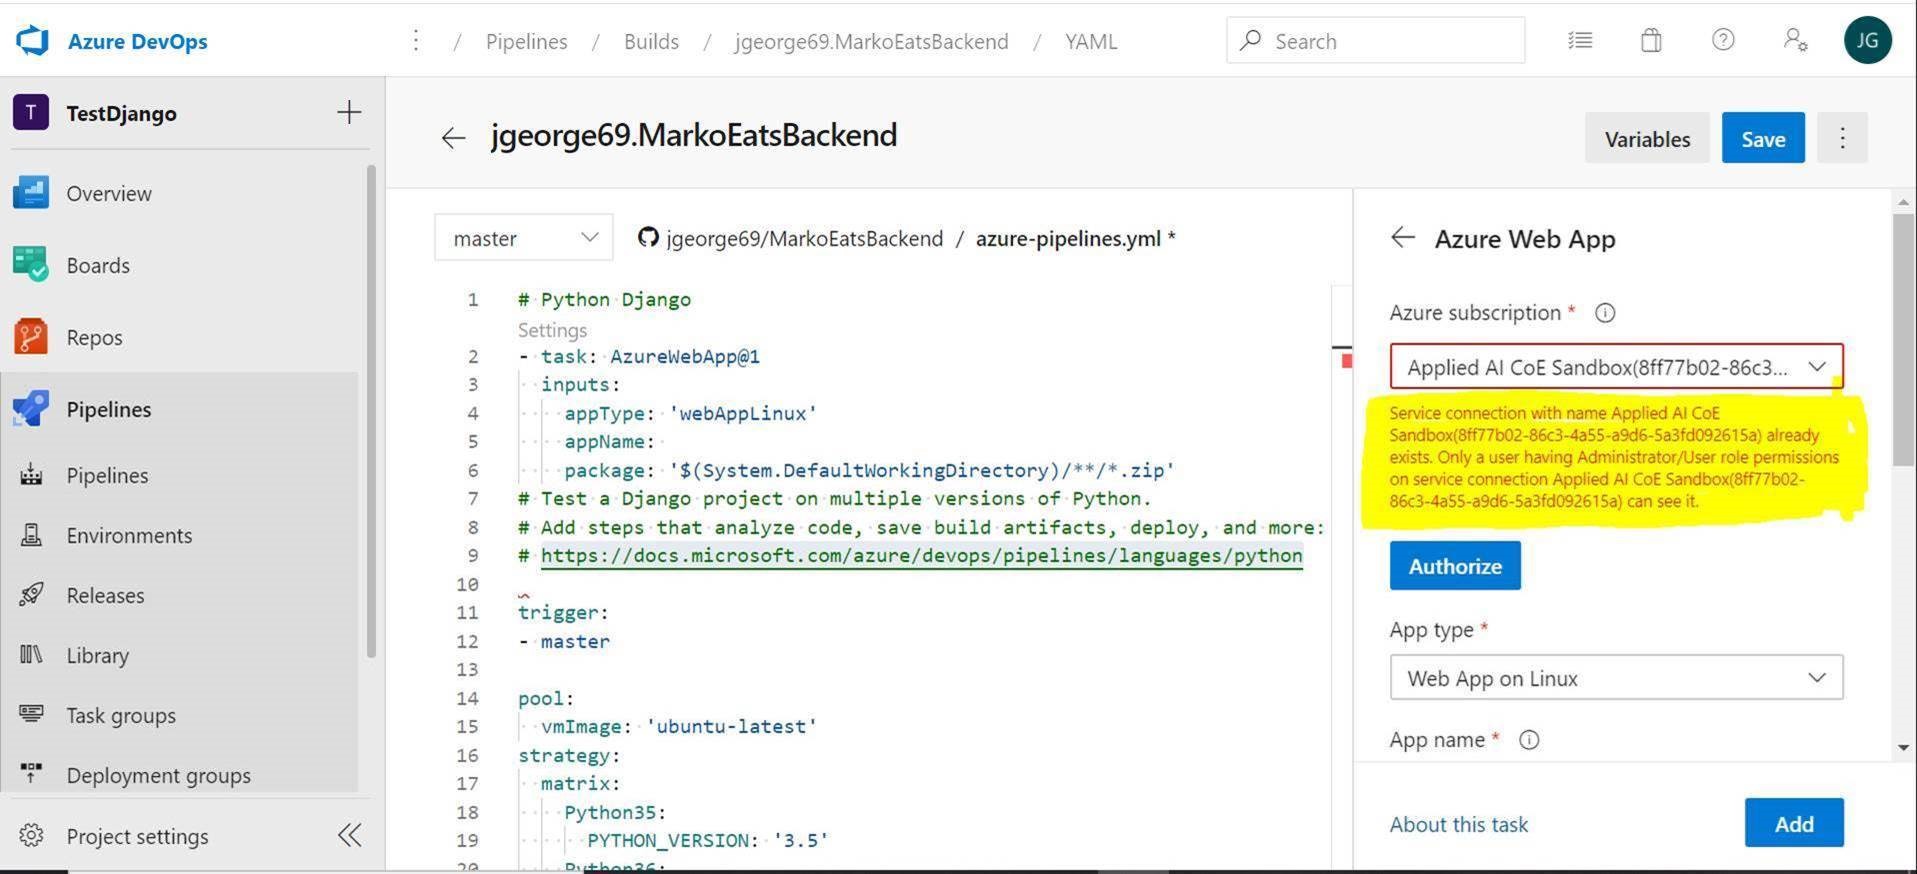The width and height of the screenshot is (1917, 874).
Task: Open the breadcrumb more options ellipsis
Action: click(416, 41)
